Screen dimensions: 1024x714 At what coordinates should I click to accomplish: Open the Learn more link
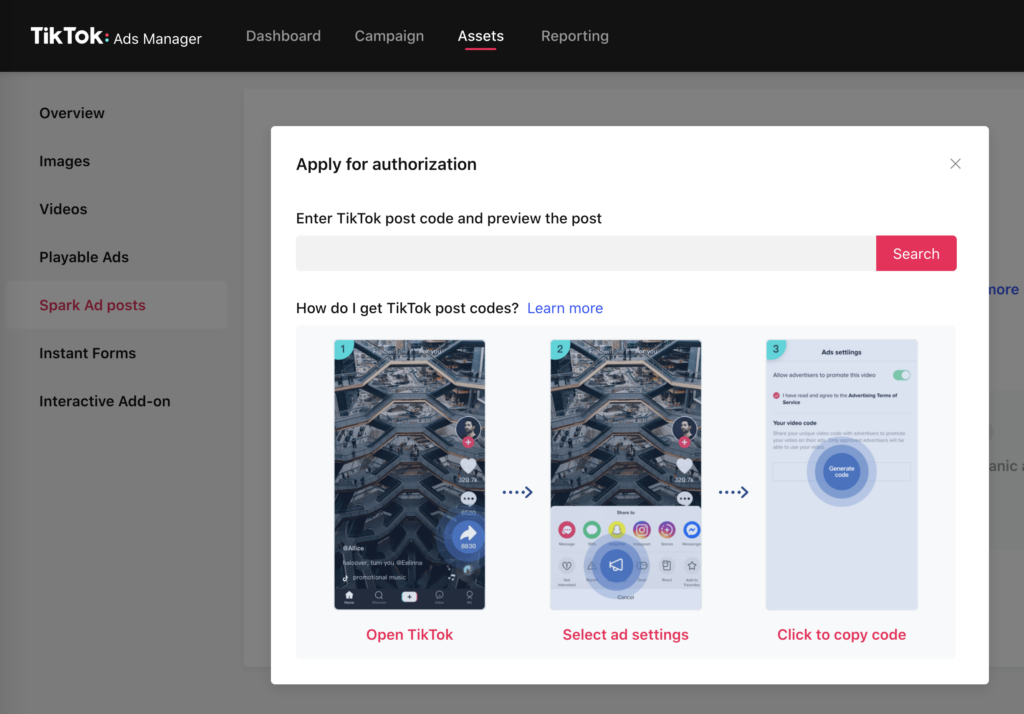point(564,308)
